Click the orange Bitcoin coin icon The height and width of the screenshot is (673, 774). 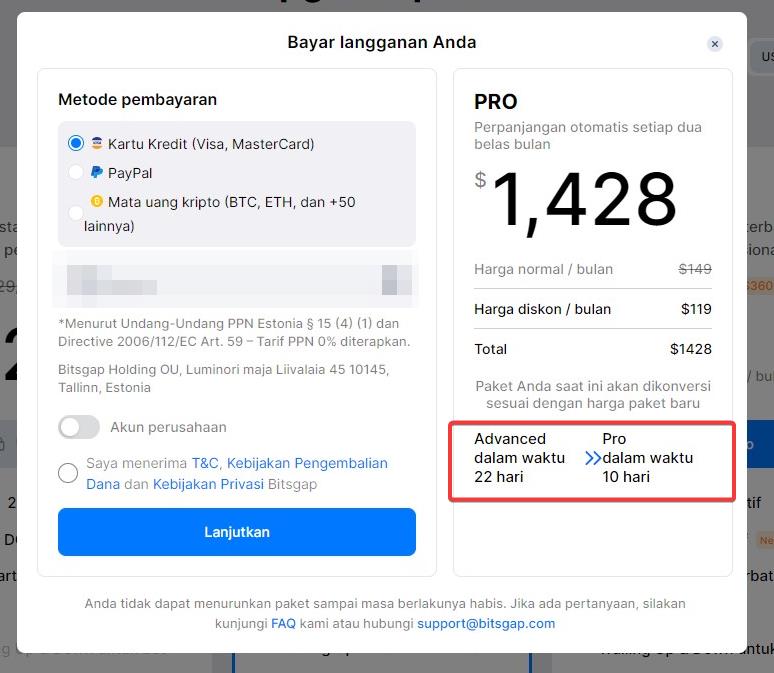pyautogui.click(x=97, y=201)
